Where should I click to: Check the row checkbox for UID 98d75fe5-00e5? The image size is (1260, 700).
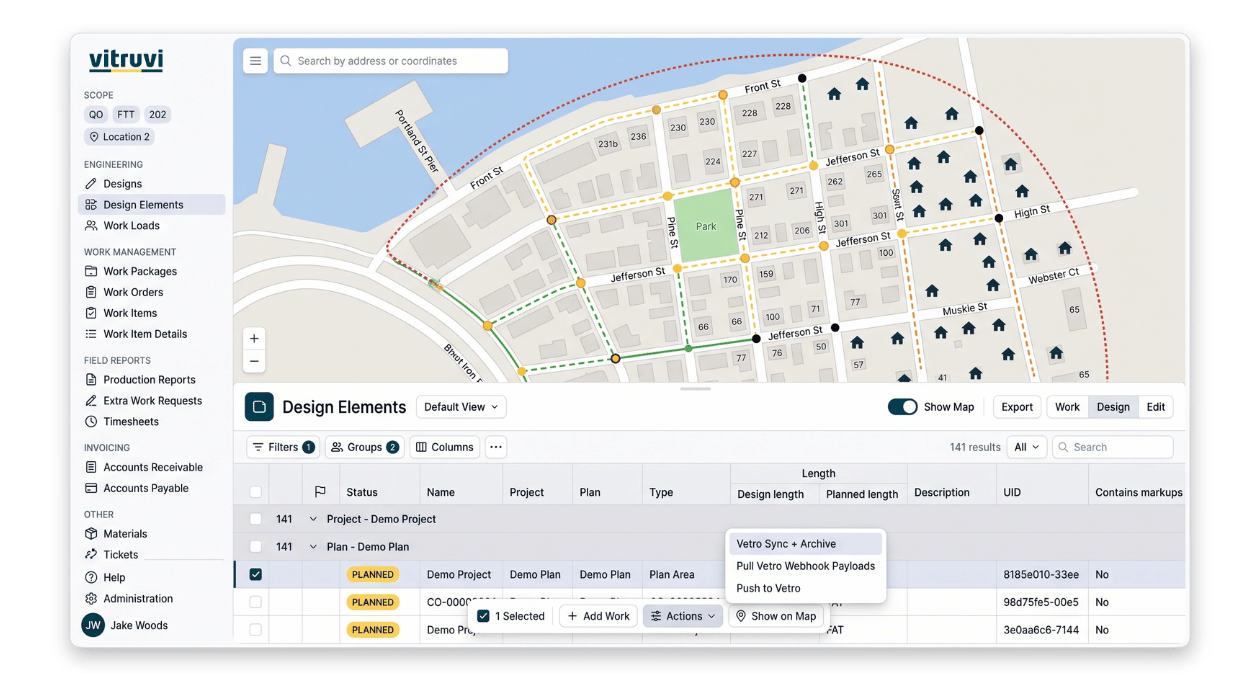(x=255, y=602)
